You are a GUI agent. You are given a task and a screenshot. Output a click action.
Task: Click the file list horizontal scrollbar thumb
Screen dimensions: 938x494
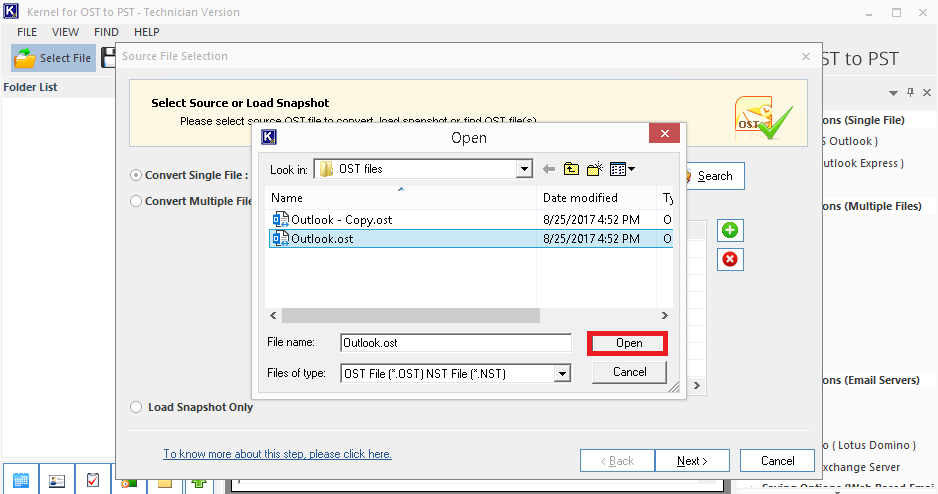tap(411, 315)
